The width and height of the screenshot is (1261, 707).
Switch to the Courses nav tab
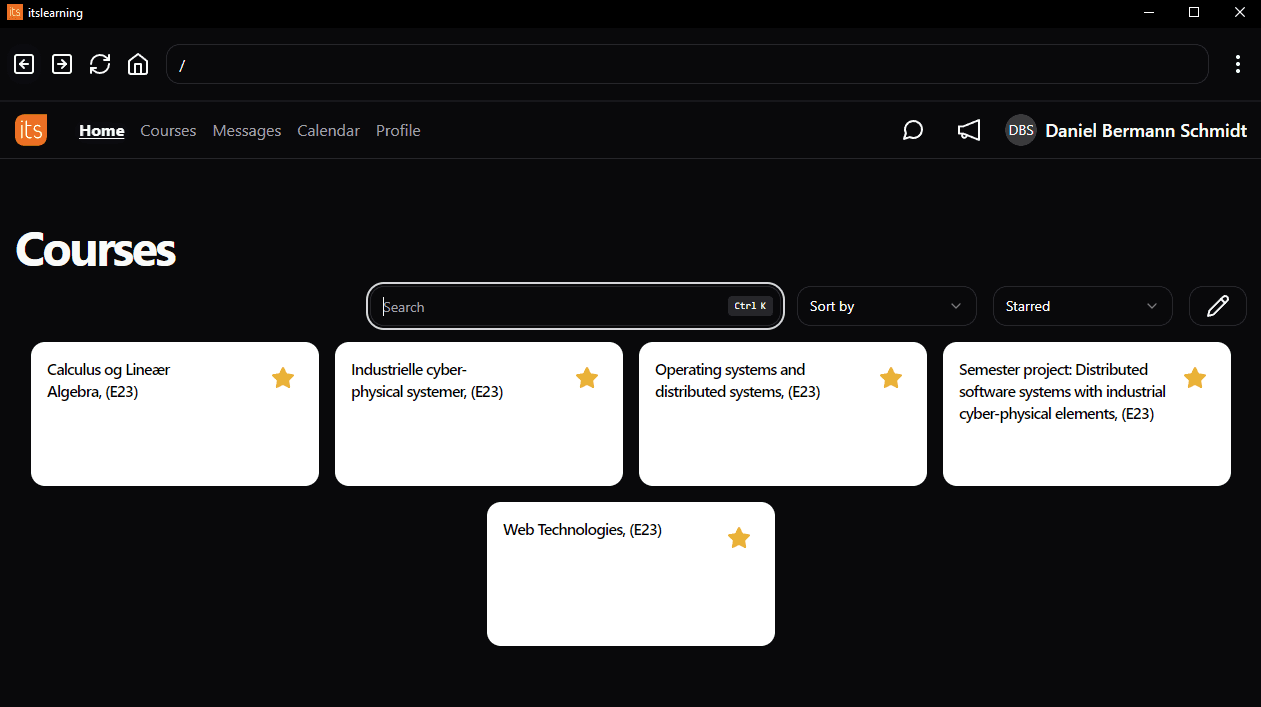click(x=168, y=130)
